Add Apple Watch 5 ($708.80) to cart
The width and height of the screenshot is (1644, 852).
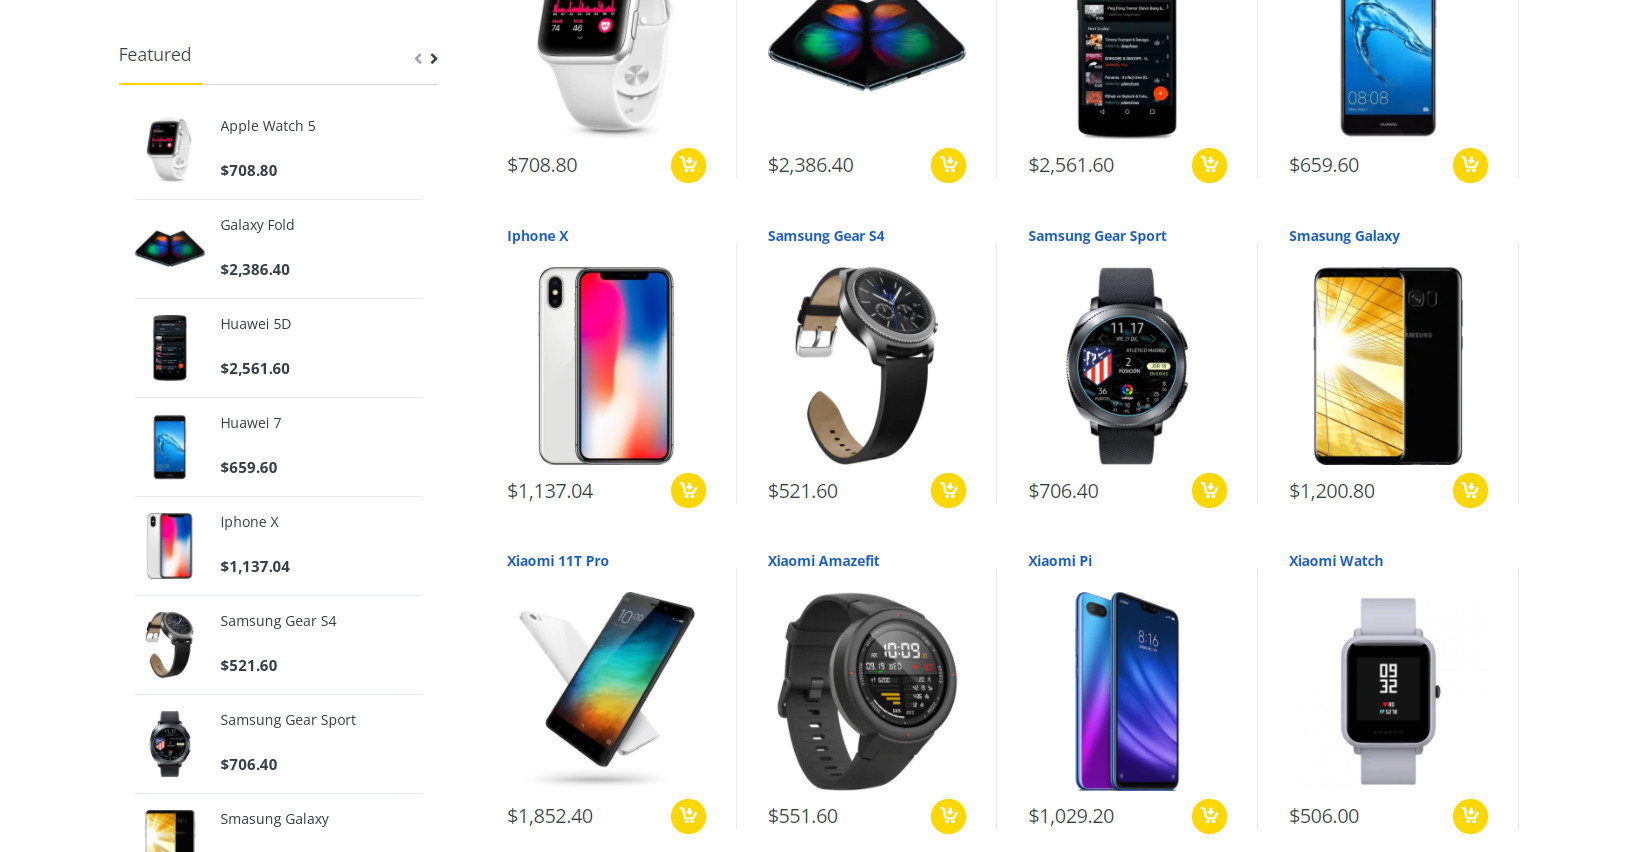688,165
